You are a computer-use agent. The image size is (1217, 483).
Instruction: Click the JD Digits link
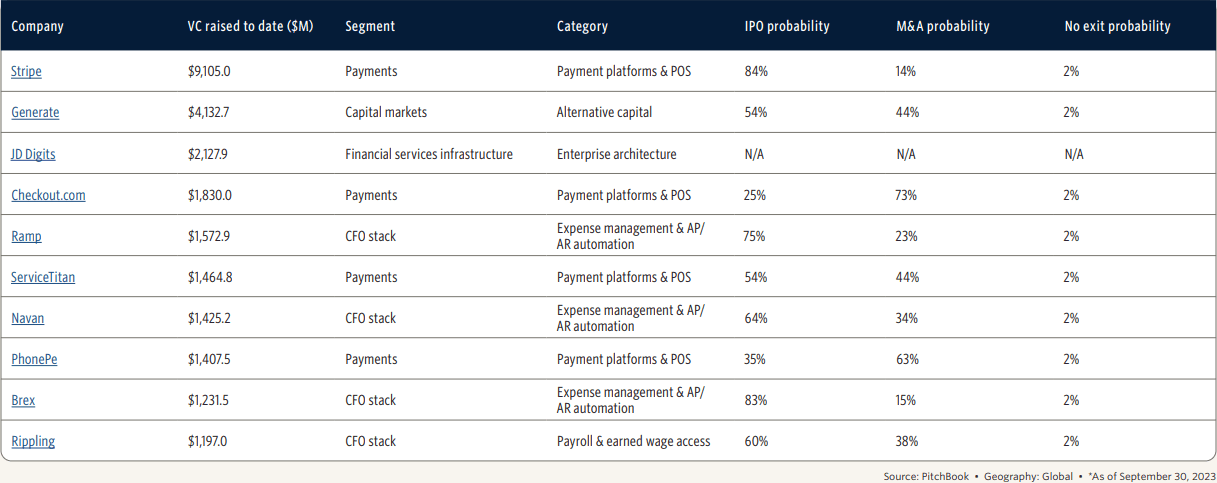[33, 154]
